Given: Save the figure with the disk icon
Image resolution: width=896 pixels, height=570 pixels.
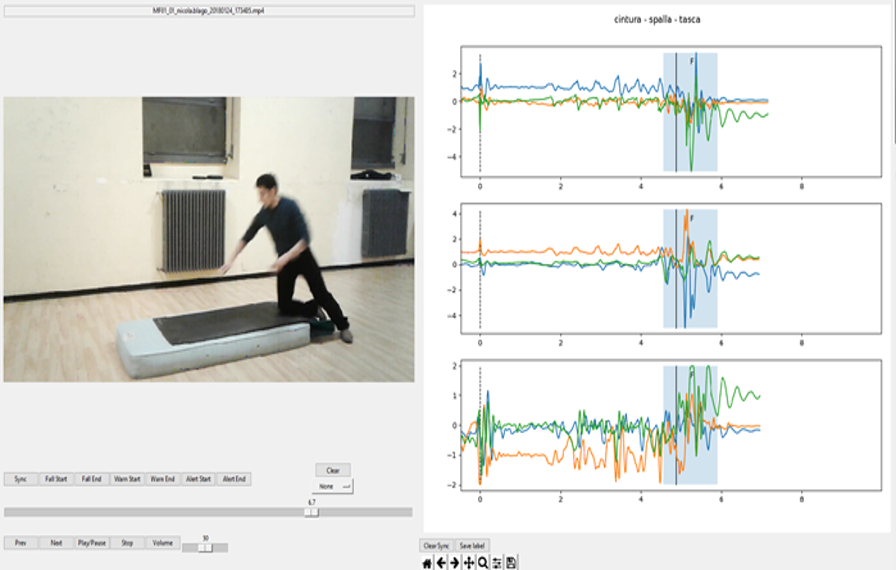Looking at the screenshot, I should click(x=511, y=563).
